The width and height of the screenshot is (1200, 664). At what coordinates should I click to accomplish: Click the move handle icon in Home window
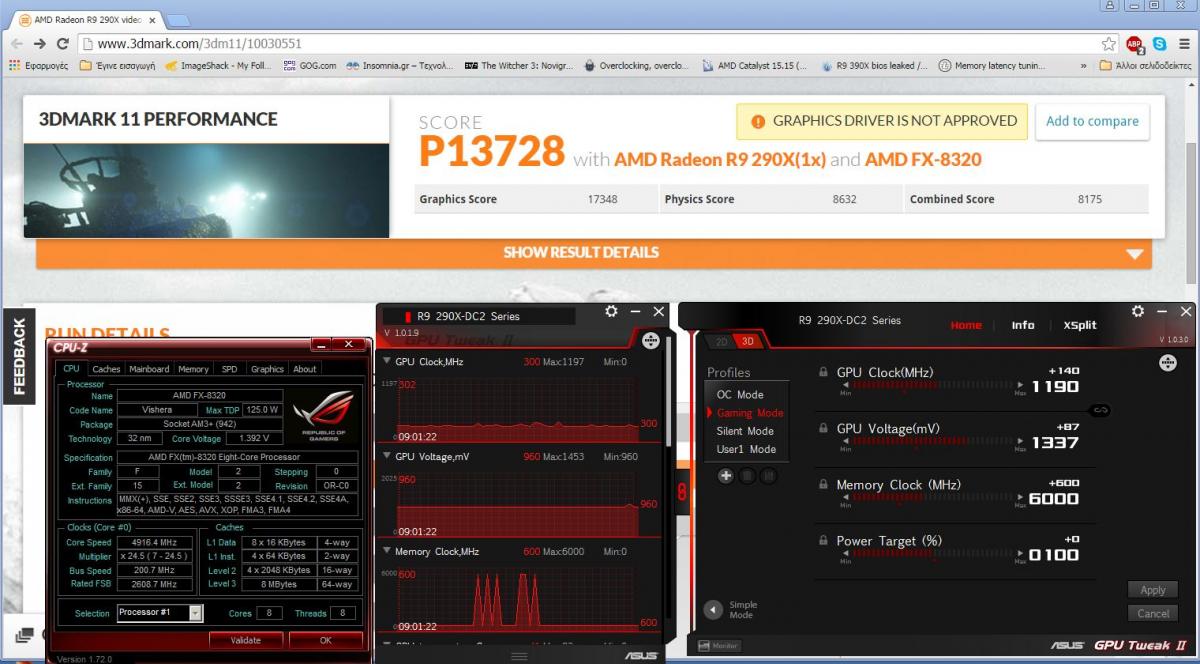point(1167,363)
